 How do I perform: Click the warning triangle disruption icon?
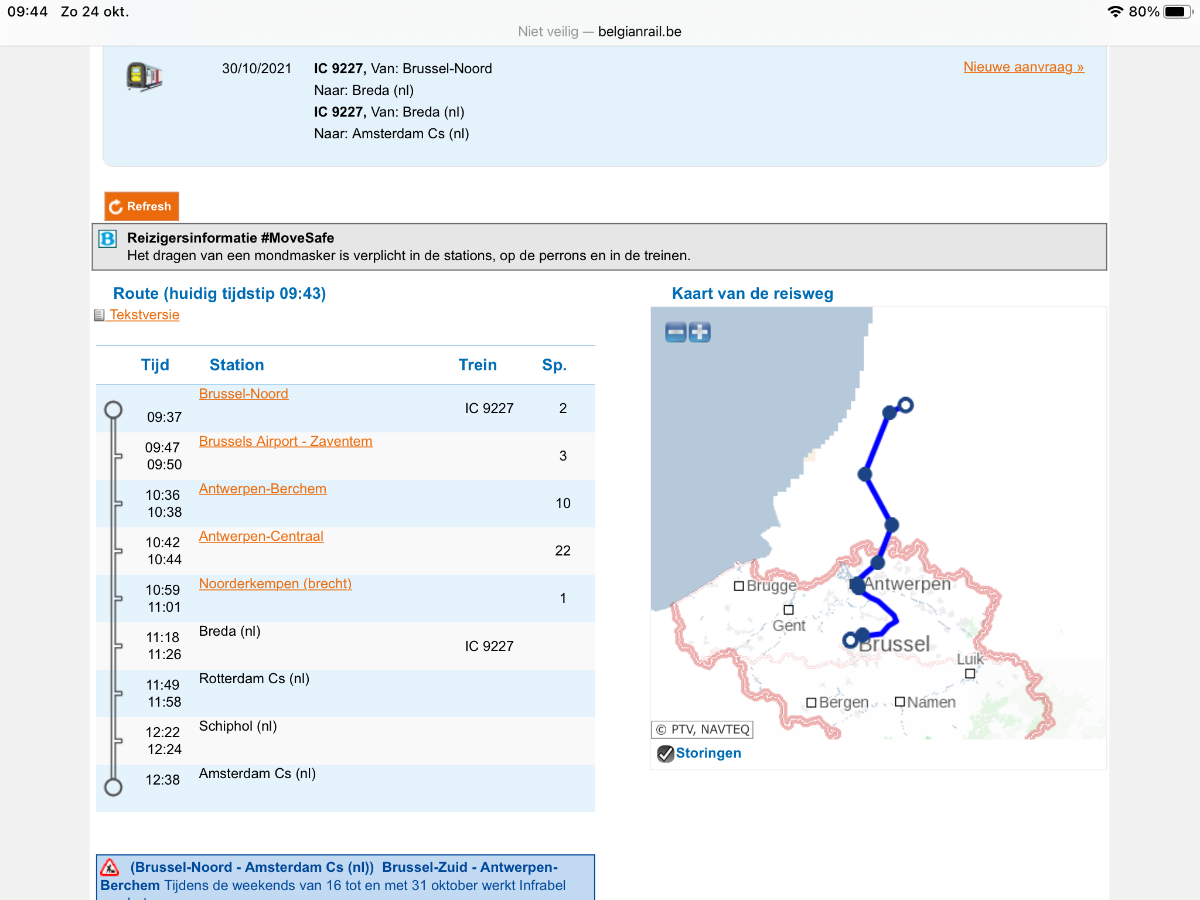pyautogui.click(x=110, y=867)
